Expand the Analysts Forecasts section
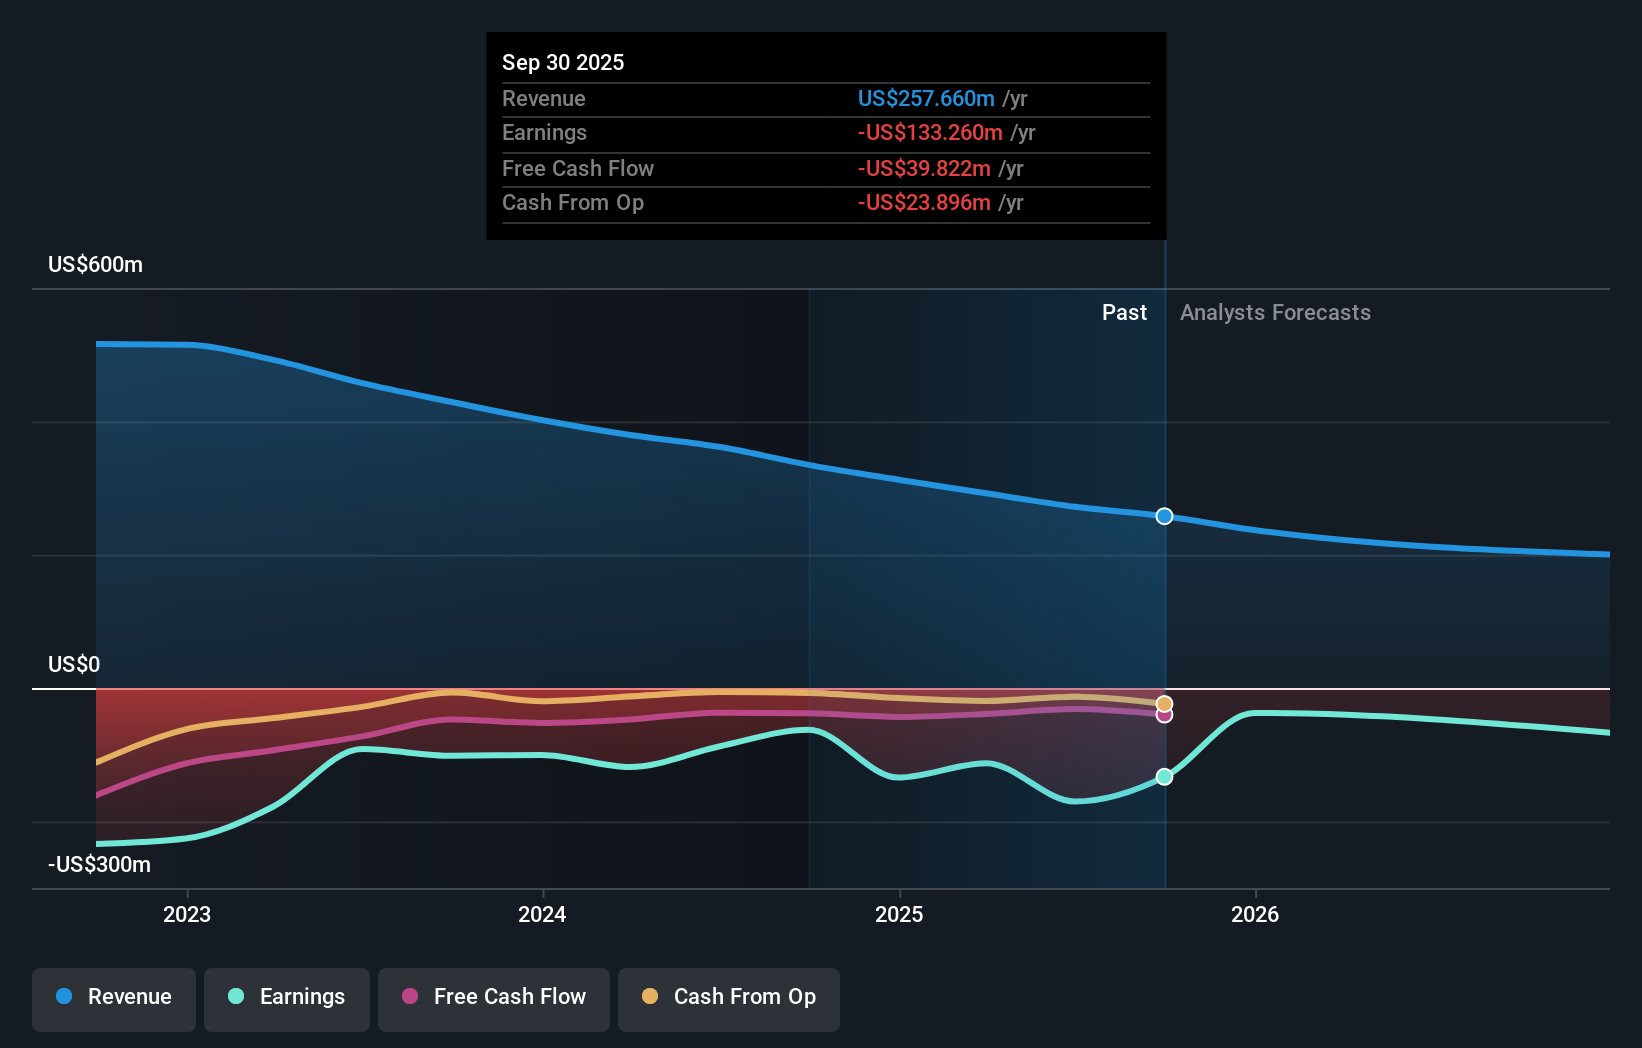1642x1048 pixels. [x=1274, y=312]
